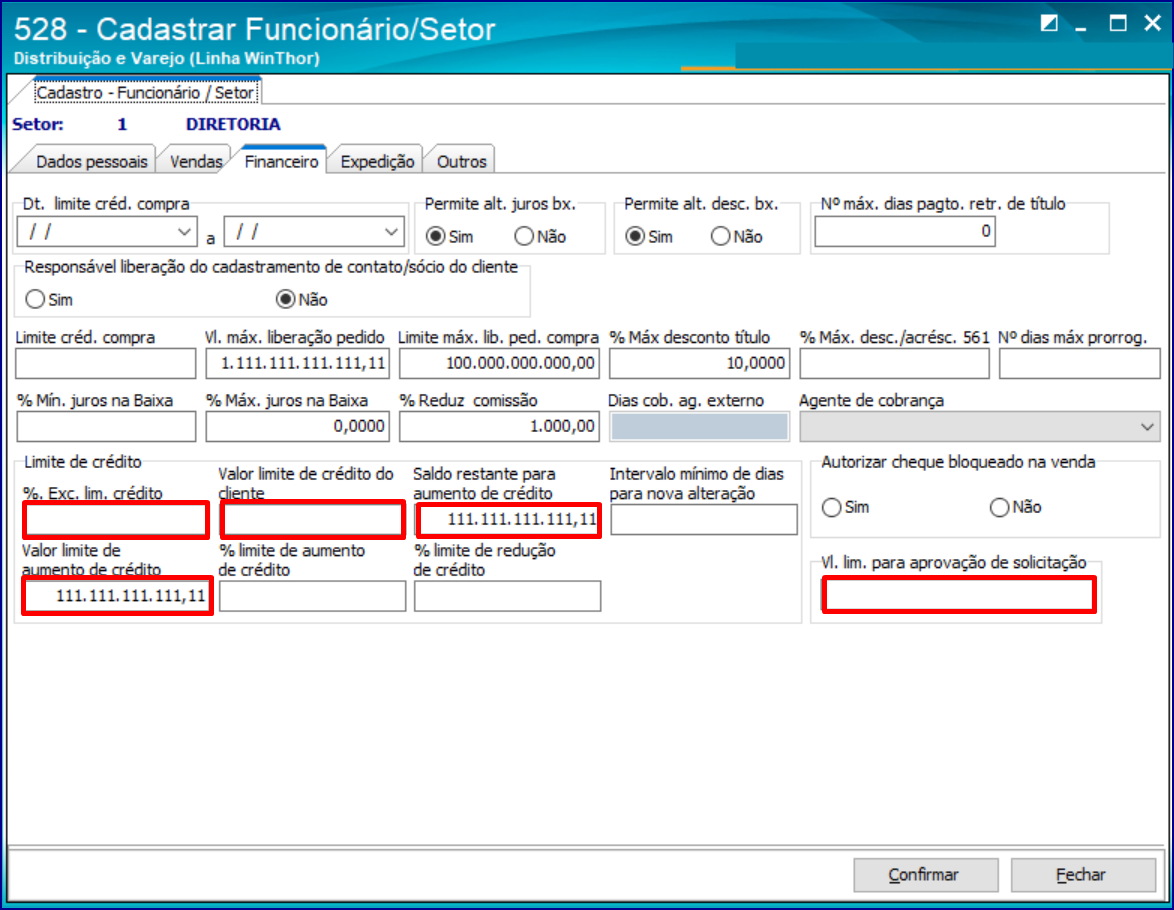Focus Vl. lim. para aprovação de solicitação field

tap(959, 595)
